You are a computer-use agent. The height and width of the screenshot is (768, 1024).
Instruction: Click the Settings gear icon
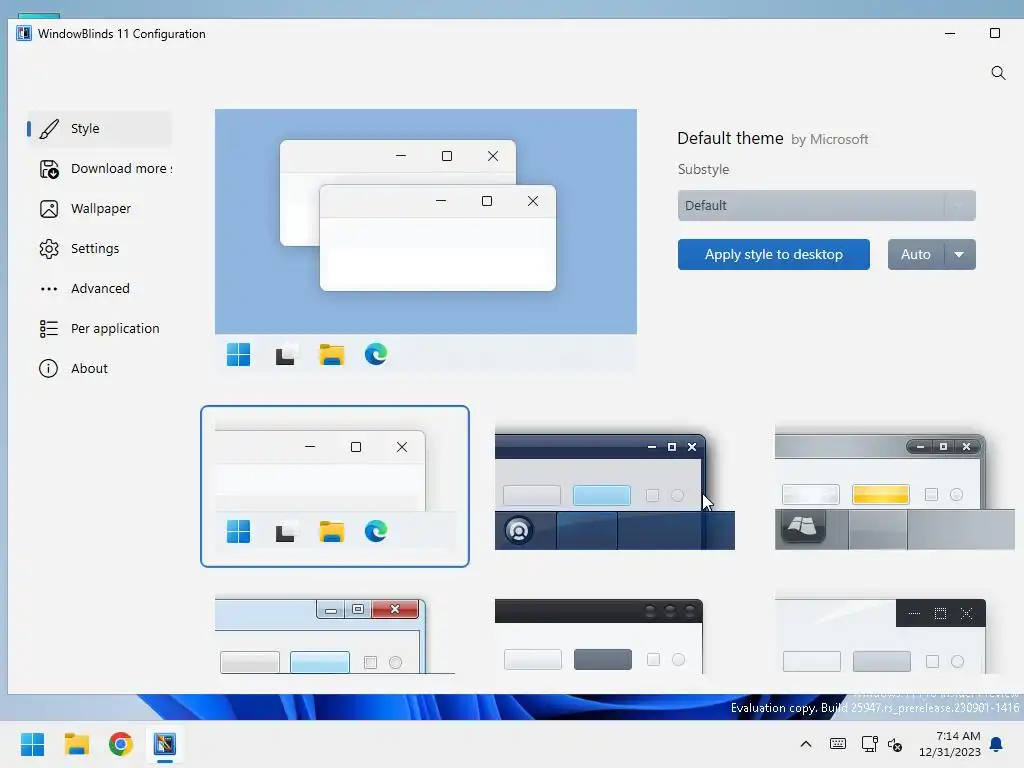click(49, 249)
